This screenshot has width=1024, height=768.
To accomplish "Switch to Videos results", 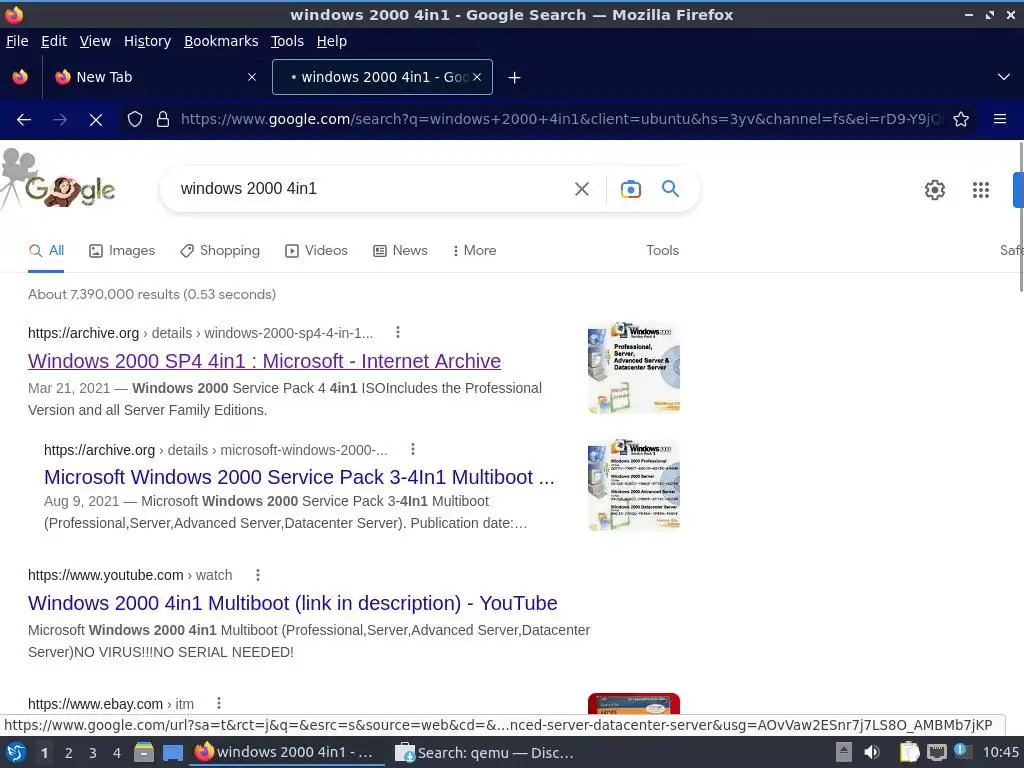I will pyautogui.click(x=317, y=251).
